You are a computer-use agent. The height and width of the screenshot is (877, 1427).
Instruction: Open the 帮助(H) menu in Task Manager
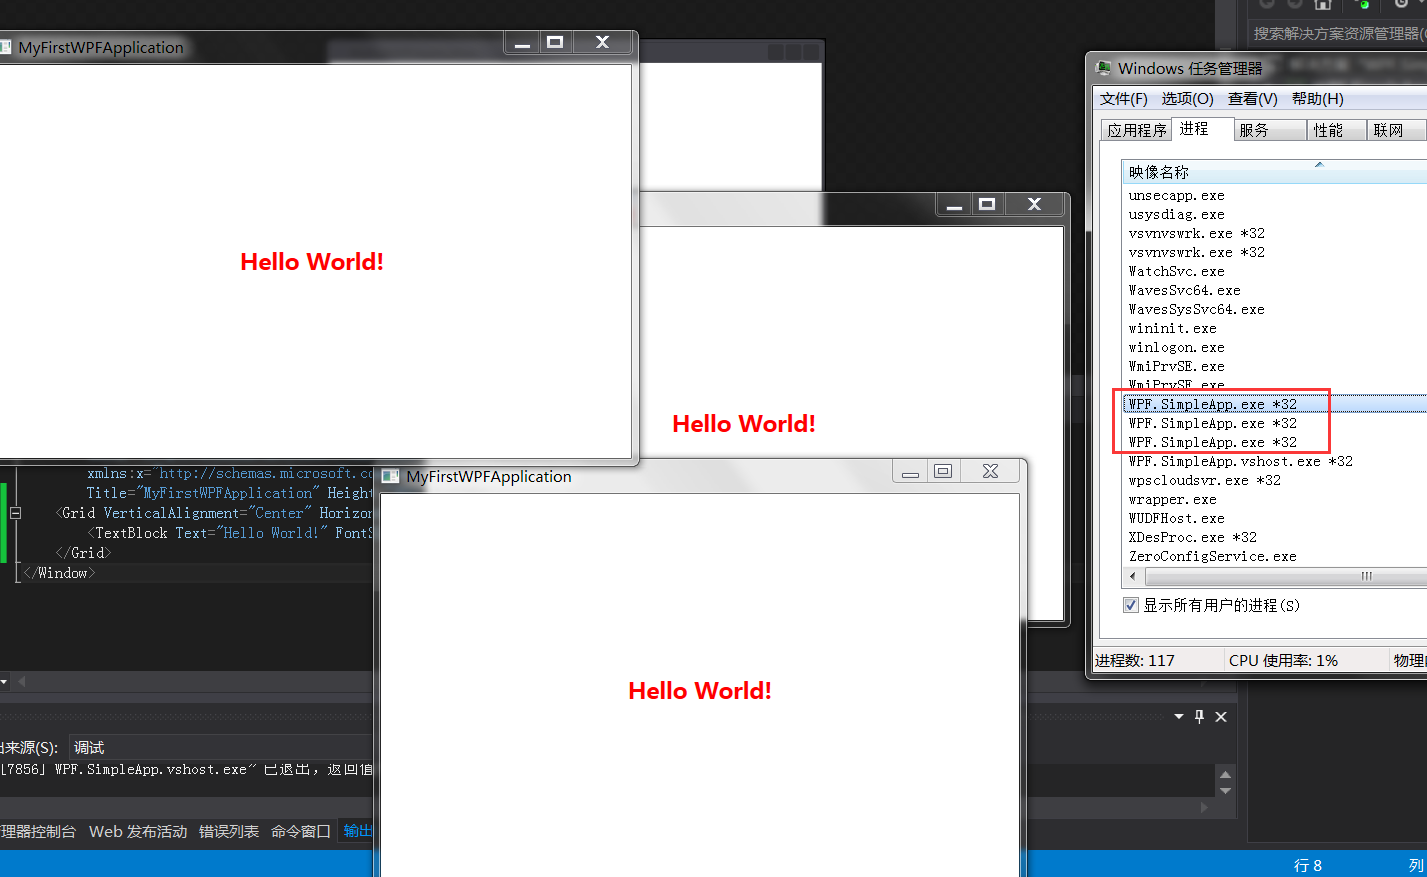(1317, 98)
